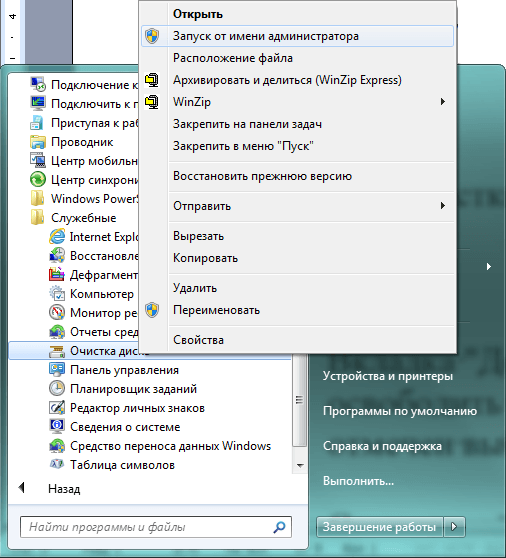Click the Служебные folder label
The image size is (506, 558).
[x=84, y=218]
